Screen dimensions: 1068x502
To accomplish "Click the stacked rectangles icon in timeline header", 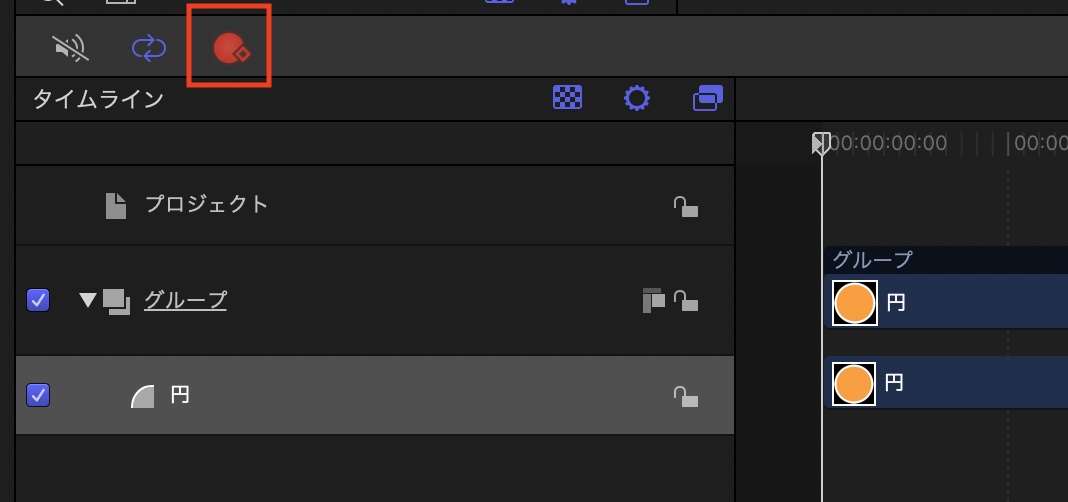I will pyautogui.click(x=708, y=98).
